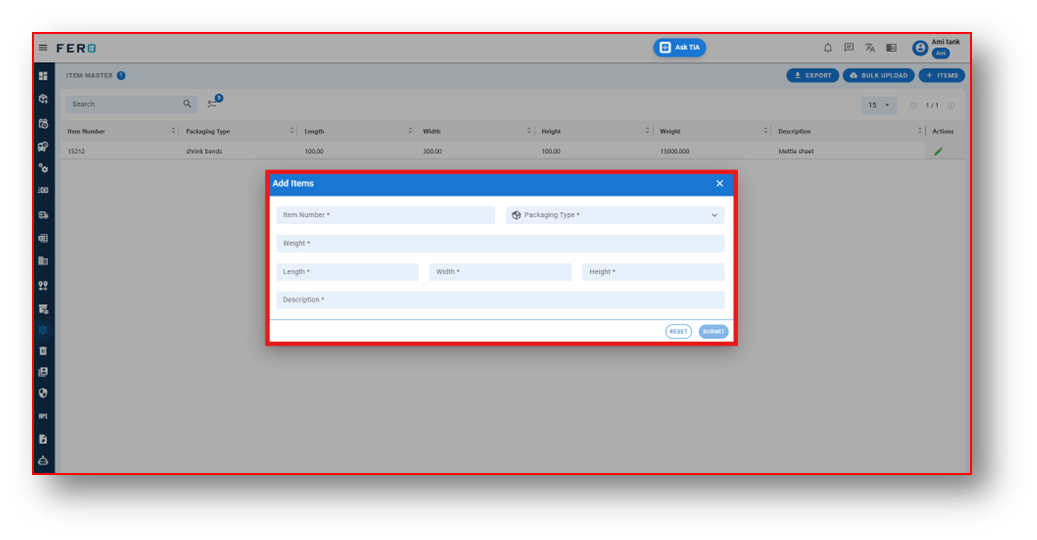This screenshot has height=540, width=1037.
Task: Open the trash bin icon in sidebar
Action: click(x=43, y=351)
